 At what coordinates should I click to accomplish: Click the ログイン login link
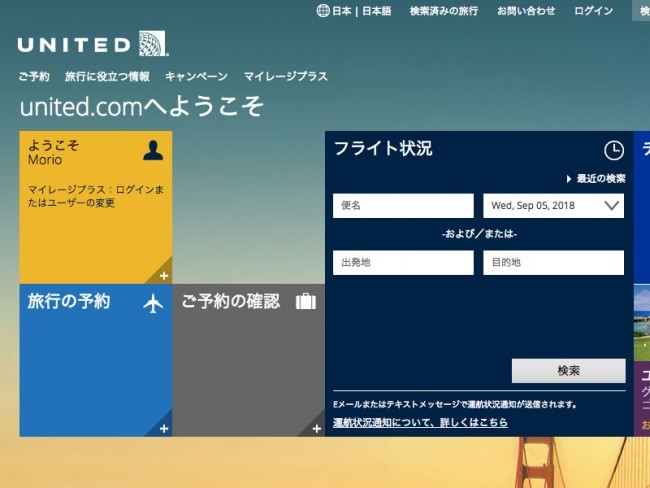point(594,11)
